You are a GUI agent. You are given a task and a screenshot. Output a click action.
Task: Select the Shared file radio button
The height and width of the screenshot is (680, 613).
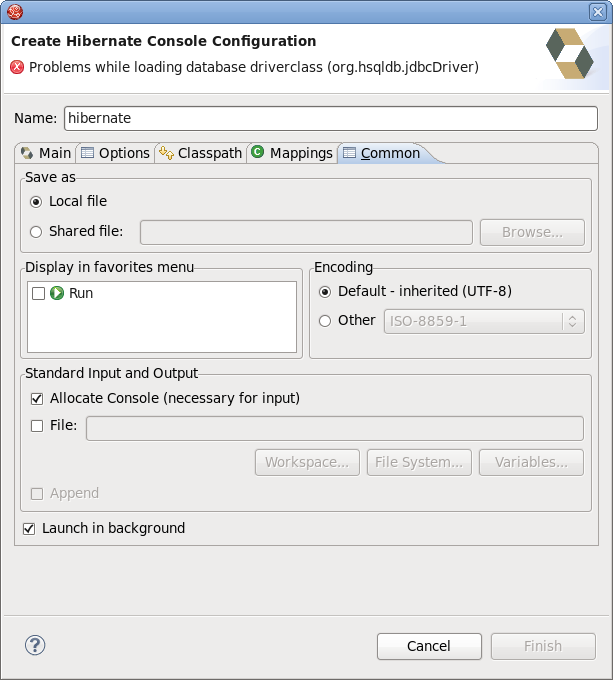[x=37, y=231]
